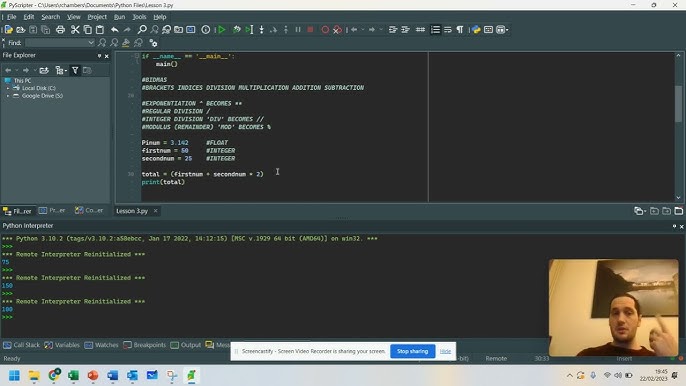The image size is (686, 386).
Task: Expand the Local Disk (C:) node
Action: 8,88
